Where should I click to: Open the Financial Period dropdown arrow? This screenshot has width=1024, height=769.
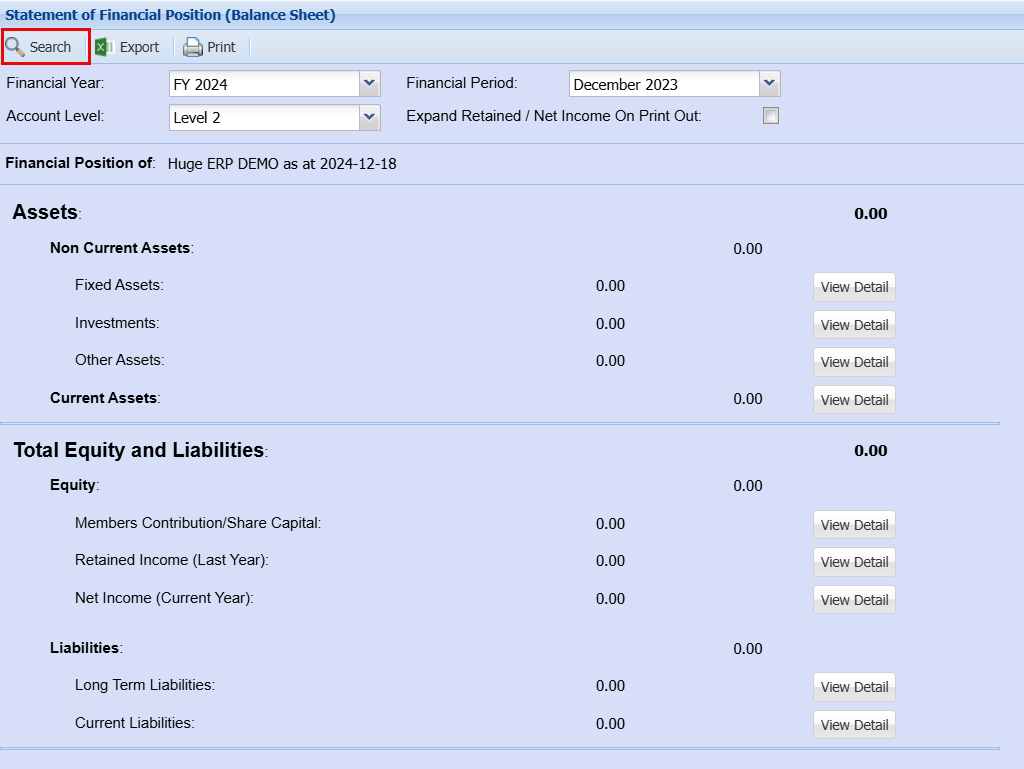[769, 84]
